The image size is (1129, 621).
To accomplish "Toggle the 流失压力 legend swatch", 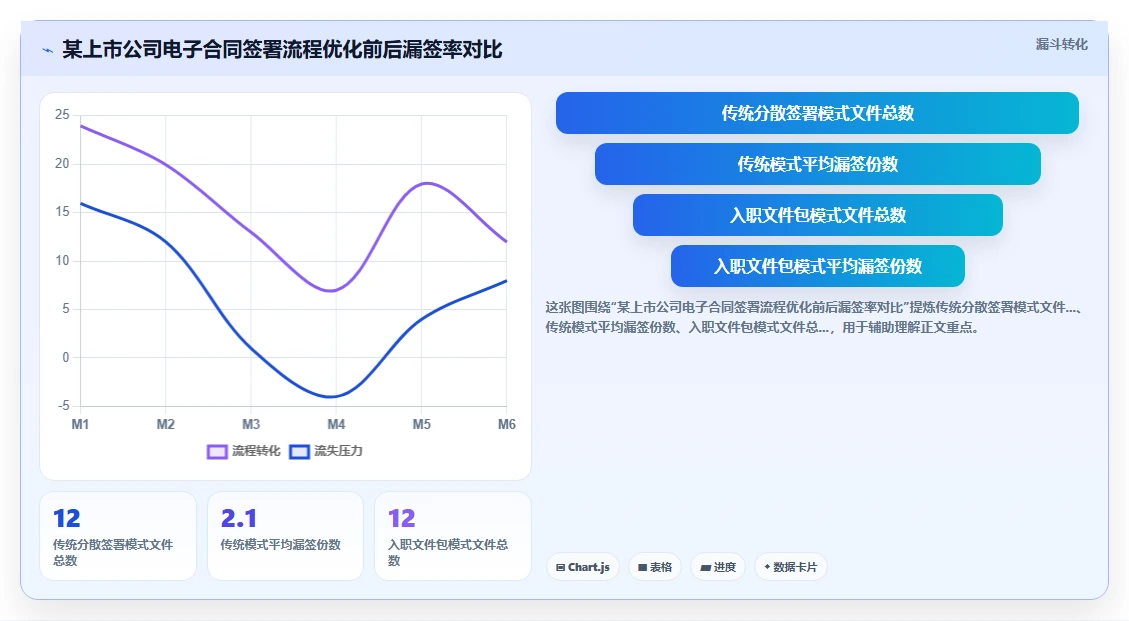I will click(300, 452).
